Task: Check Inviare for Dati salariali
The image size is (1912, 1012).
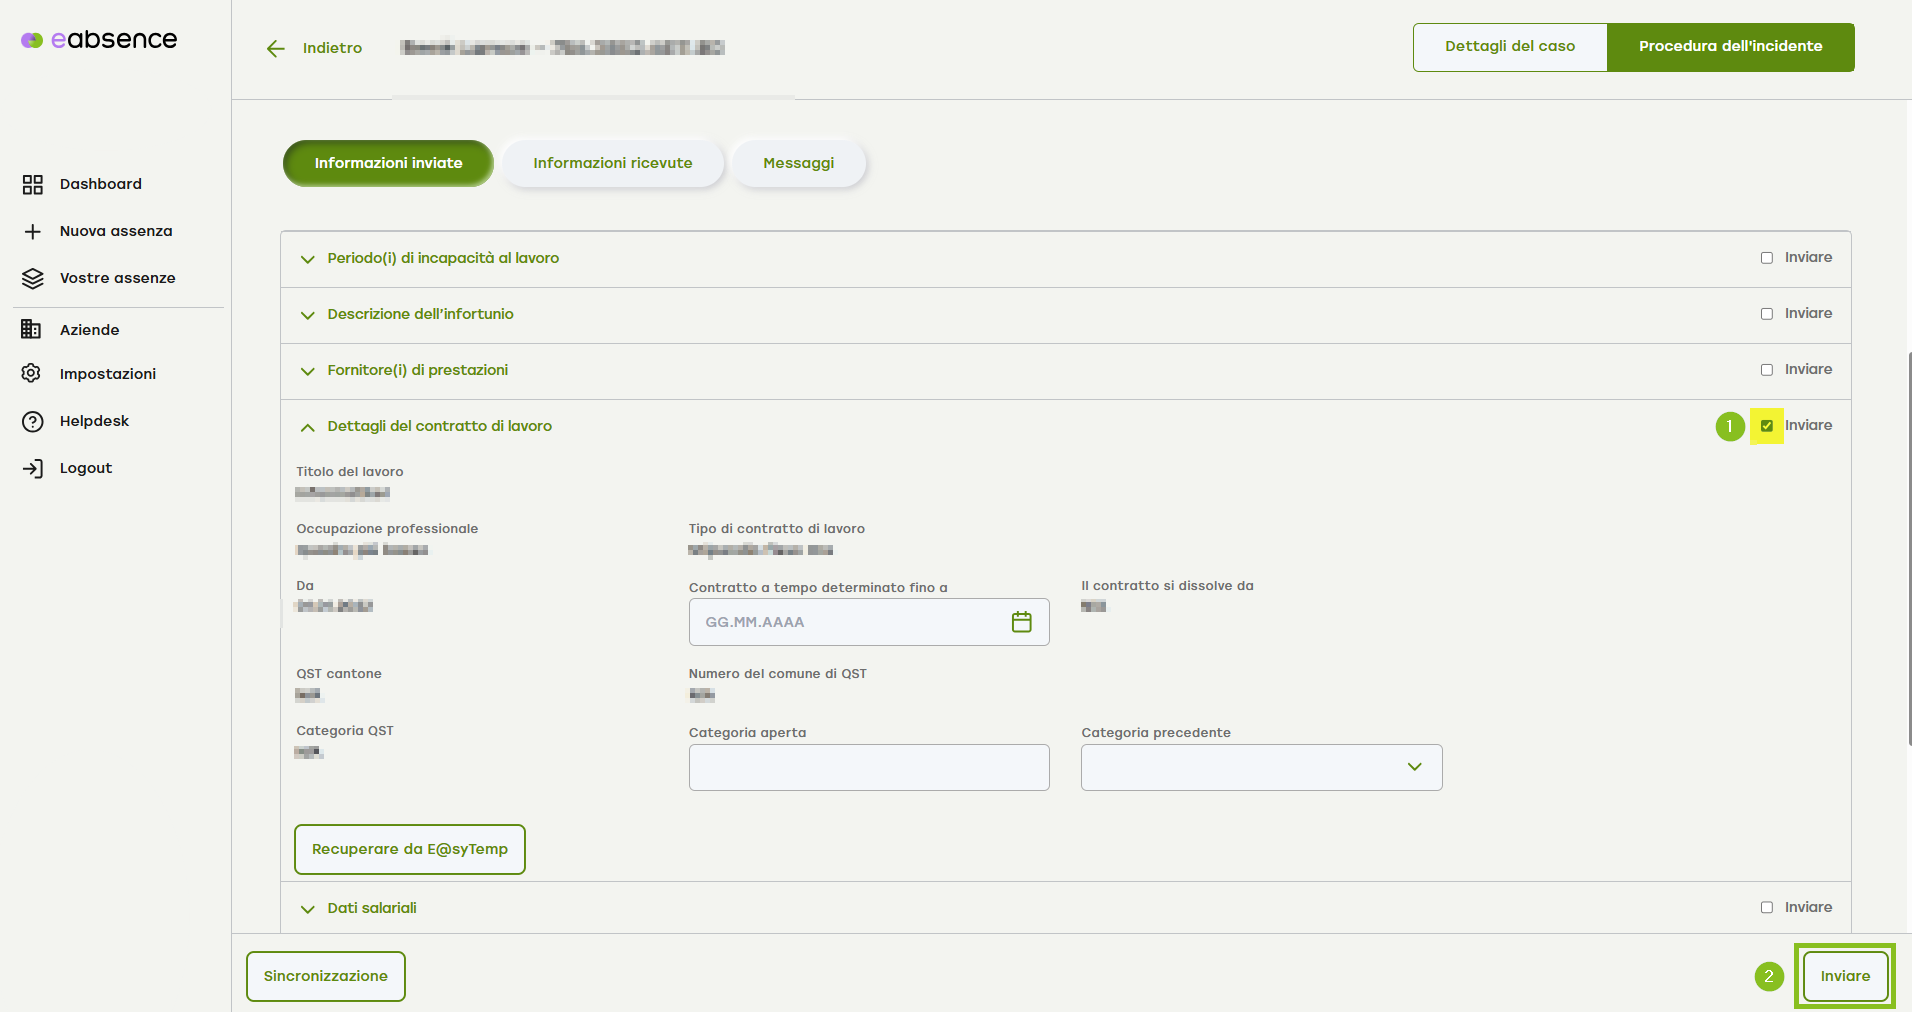Action: tap(1767, 908)
